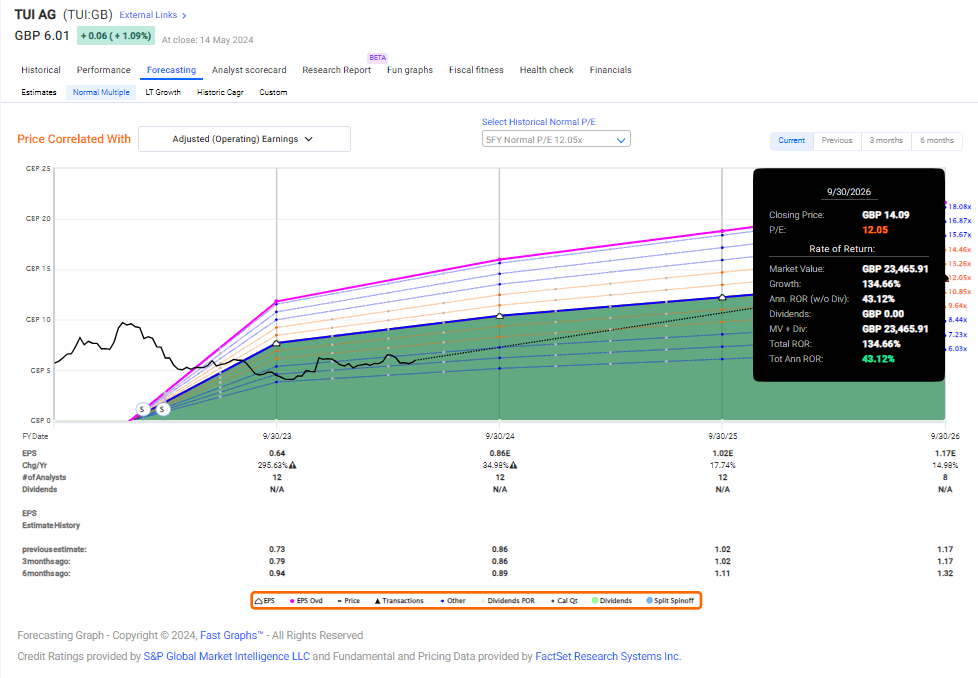Viewport: 978px width, 678px height.
Task: Open the Adjusted (Operating) Earnings dropdown
Action: coord(244,139)
